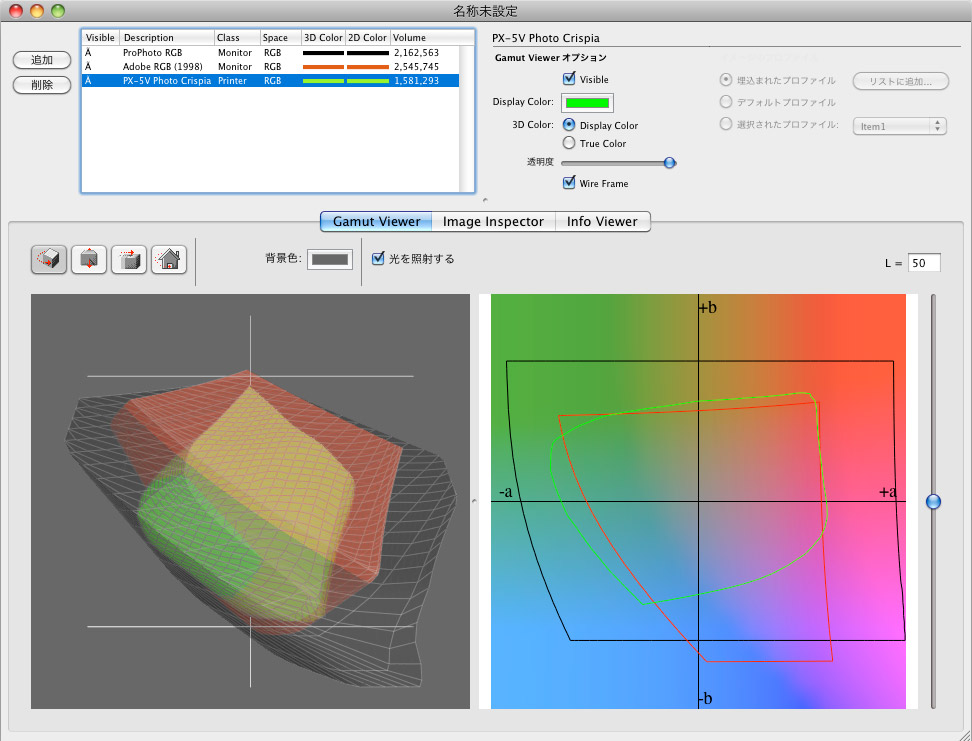Select the vertical move 3D view tool icon
The height and width of the screenshot is (741, 972).
point(89,259)
